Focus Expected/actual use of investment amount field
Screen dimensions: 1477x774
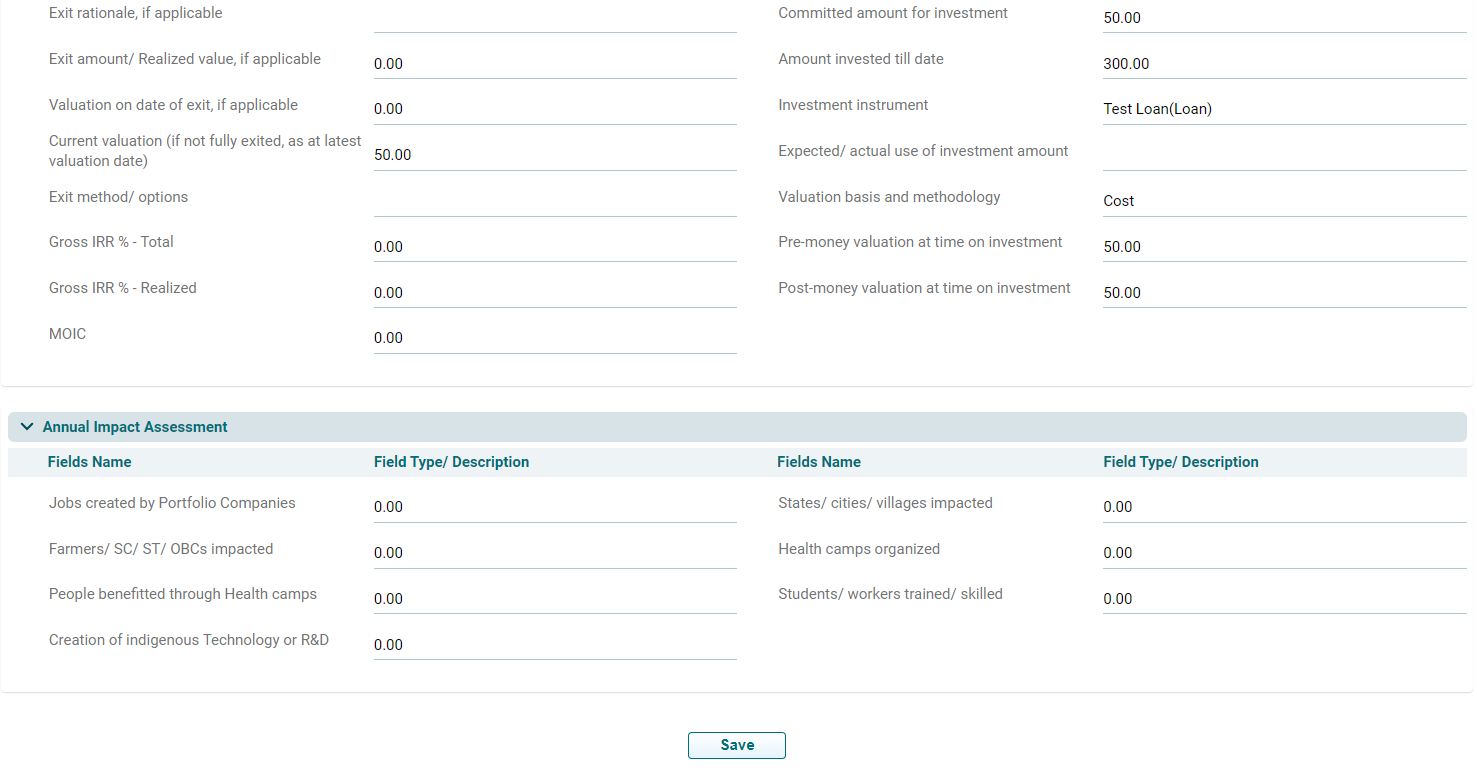[1284, 155]
